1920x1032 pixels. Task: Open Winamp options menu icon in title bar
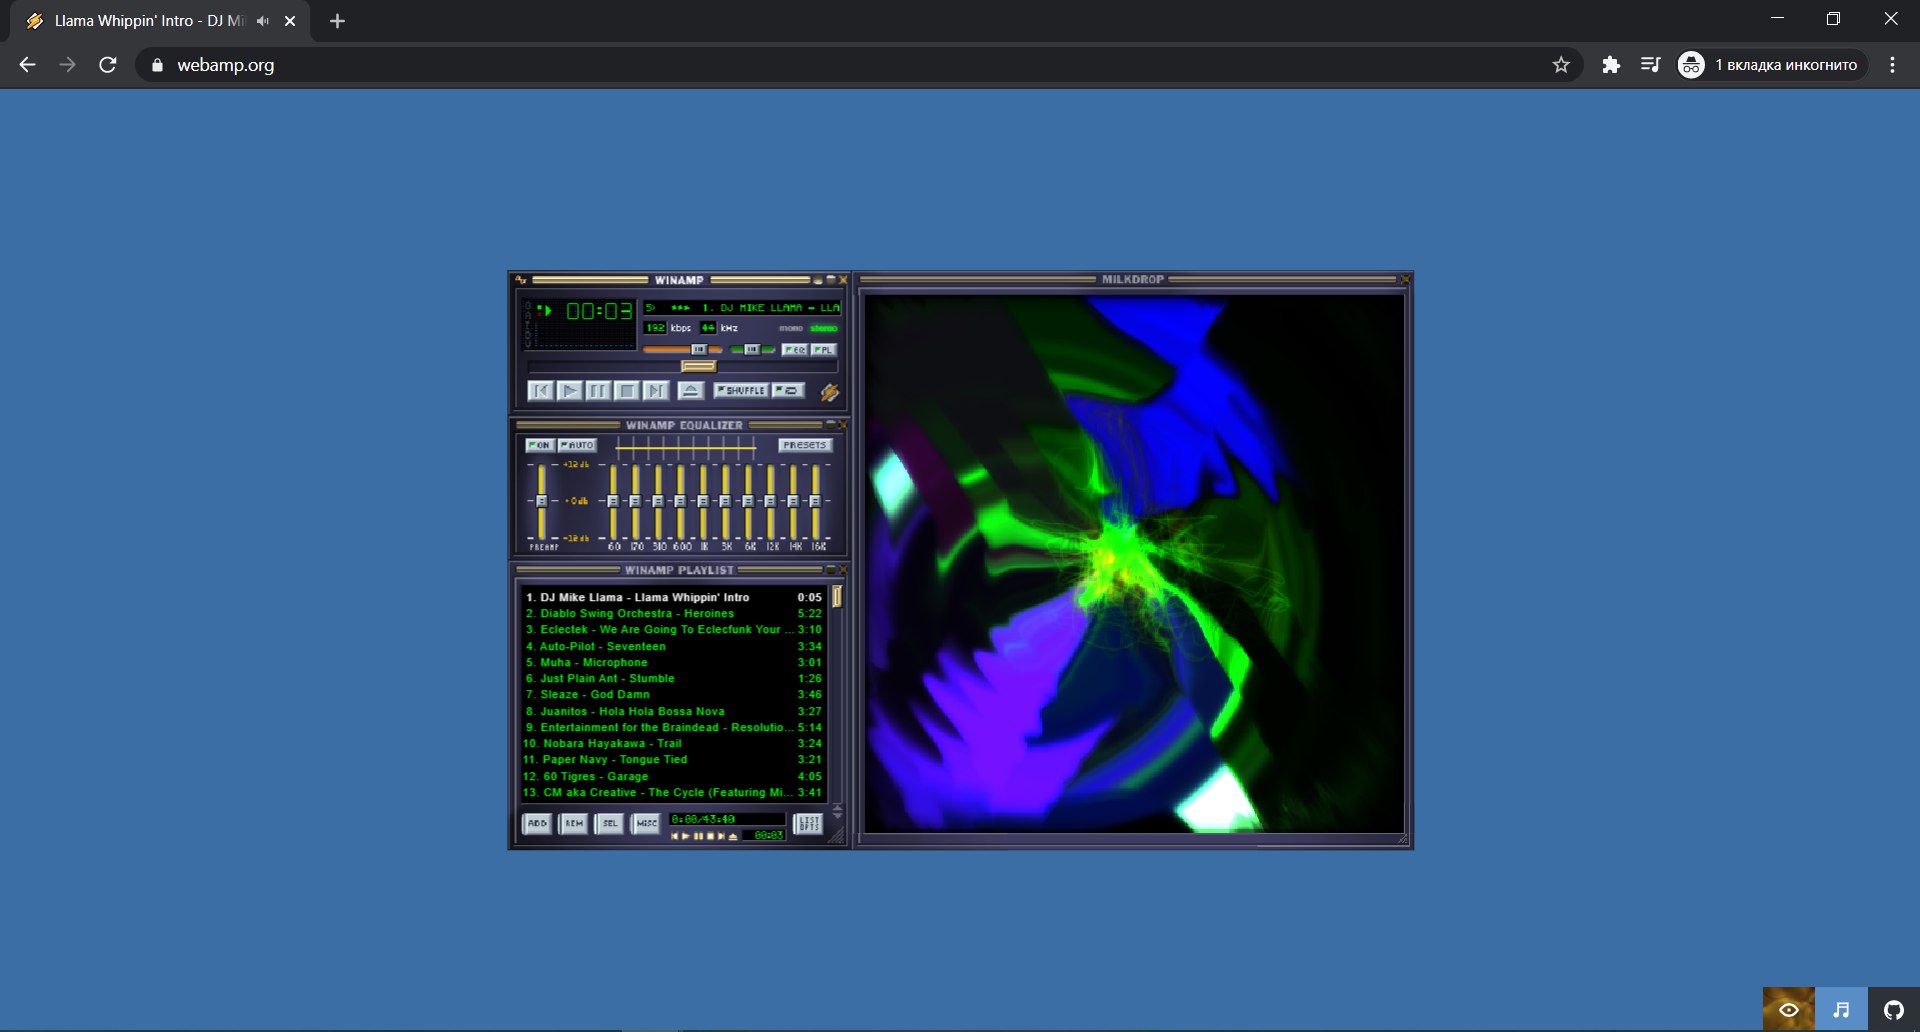(x=521, y=280)
